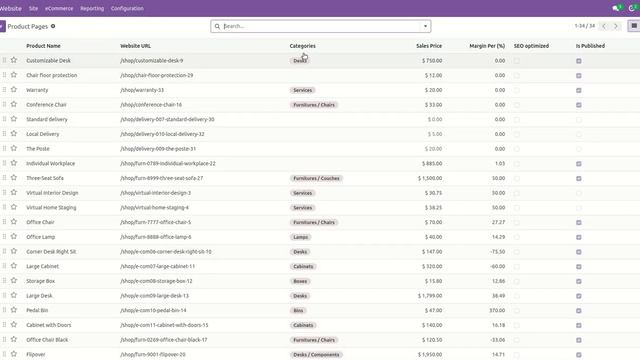Open the Site menu
Image resolution: width=640 pixels, height=360 pixels.
click(33, 8)
